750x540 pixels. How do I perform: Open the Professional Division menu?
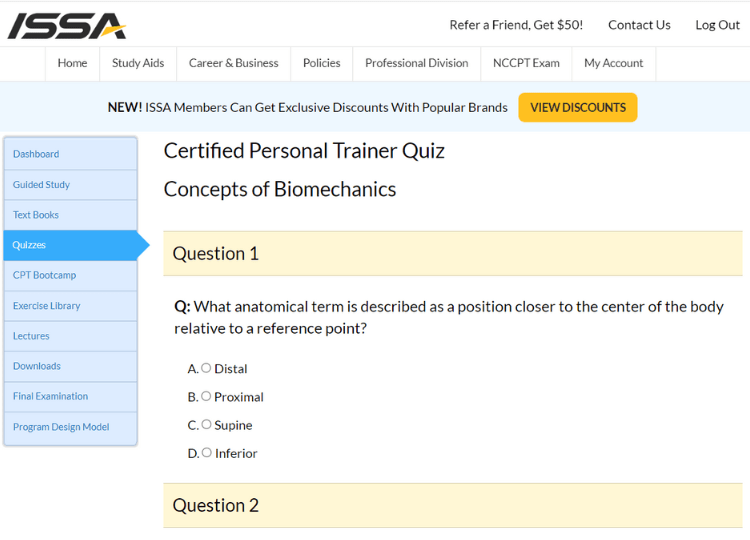pos(417,63)
